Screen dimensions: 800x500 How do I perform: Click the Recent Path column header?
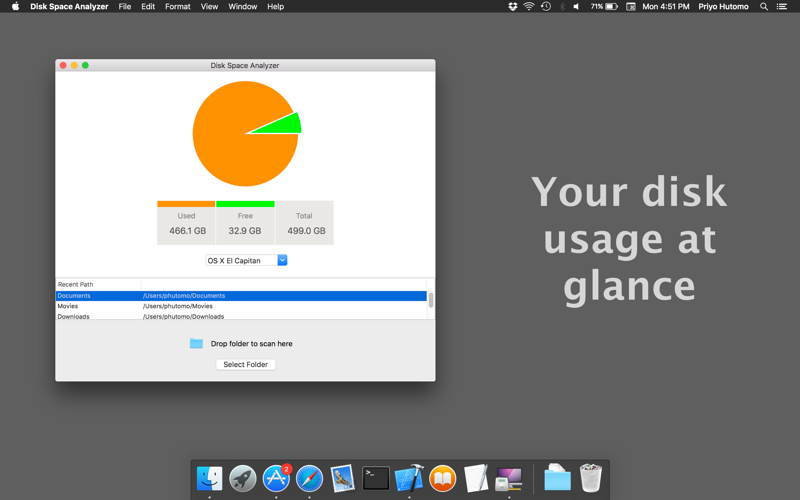[98, 284]
